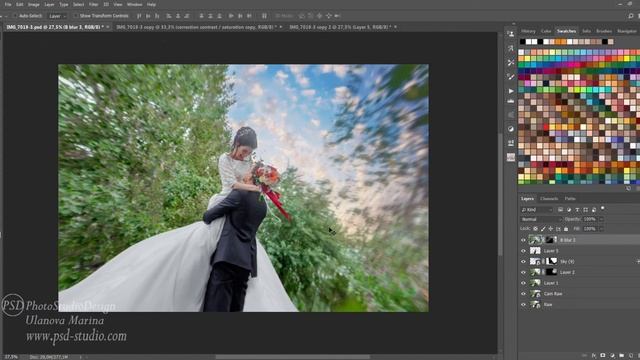The width and height of the screenshot is (640, 360).
Task: Select the Layer 1 layer name
Action: tap(551, 283)
